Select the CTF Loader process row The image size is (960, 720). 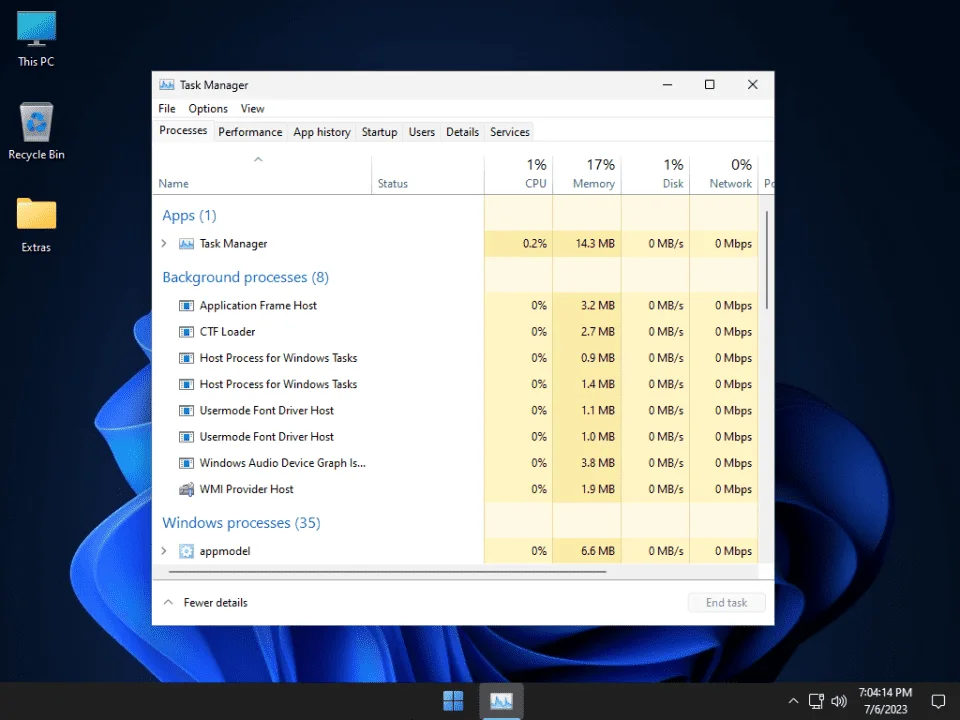(x=456, y=332)
